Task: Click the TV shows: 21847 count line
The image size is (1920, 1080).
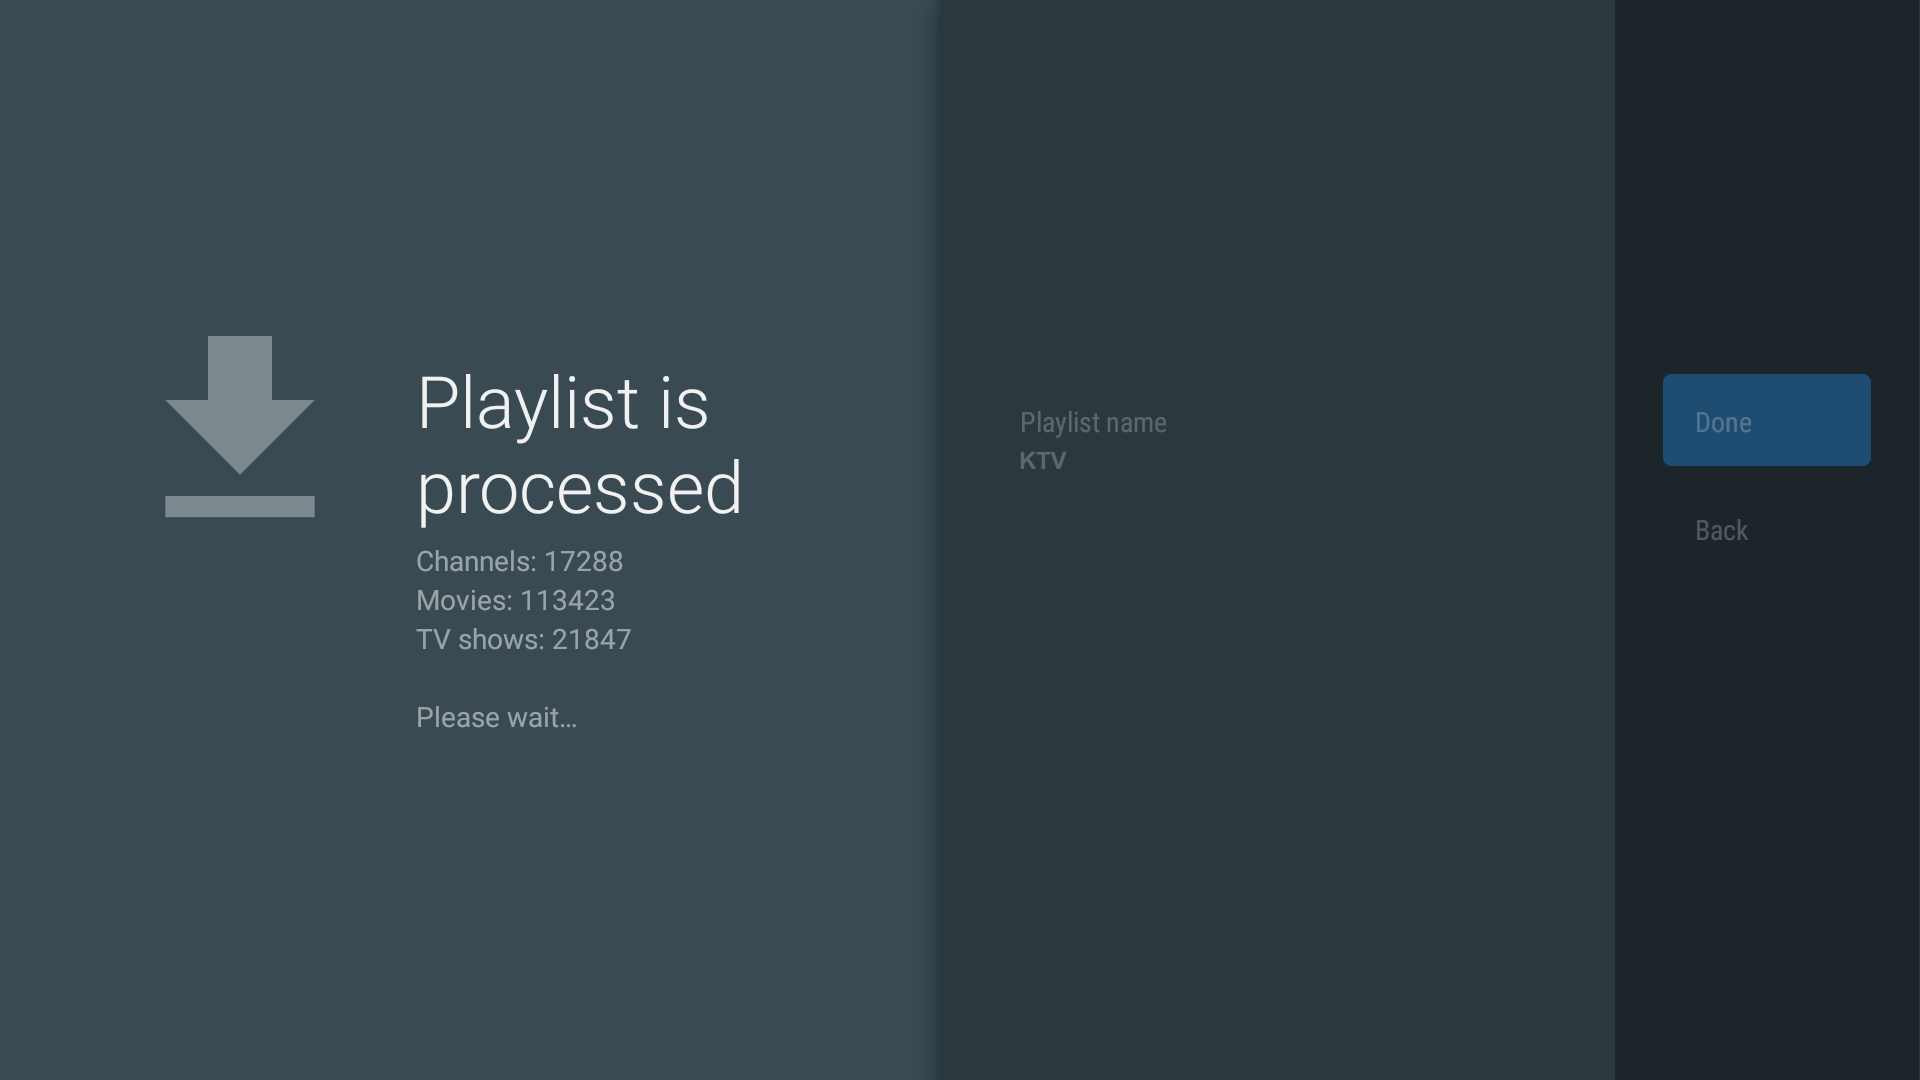Action: [x=523, y=640]
